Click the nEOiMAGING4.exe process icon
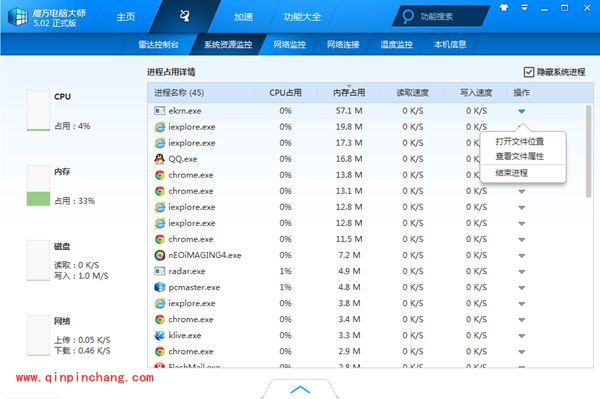The height and width of the screenshot is (399, 600). 160,255
